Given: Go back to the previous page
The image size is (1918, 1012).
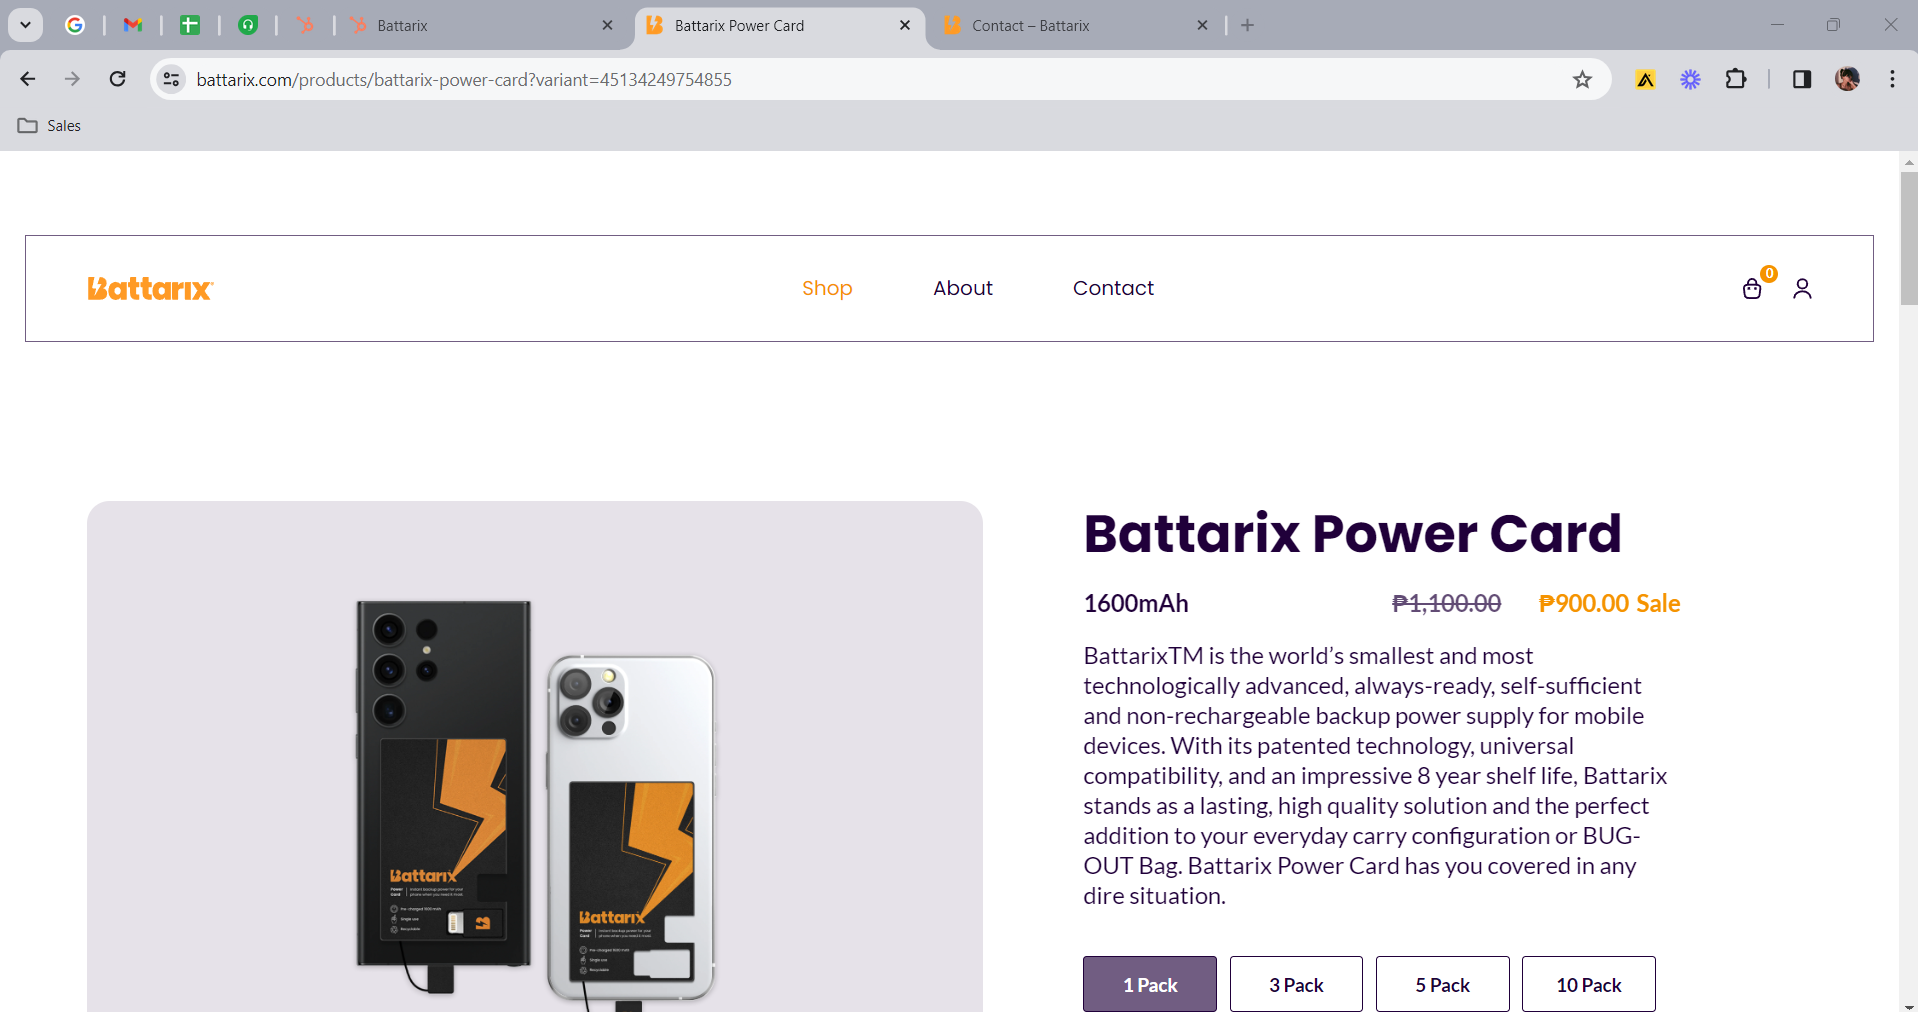Looking at the screenshot, I should [28, 79].
